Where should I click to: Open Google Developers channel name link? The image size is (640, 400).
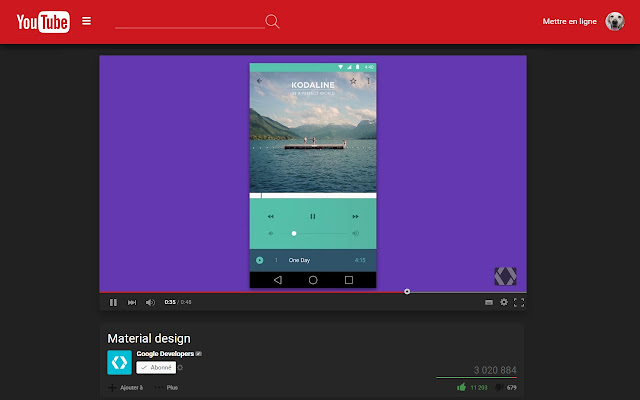click(165, 354)
